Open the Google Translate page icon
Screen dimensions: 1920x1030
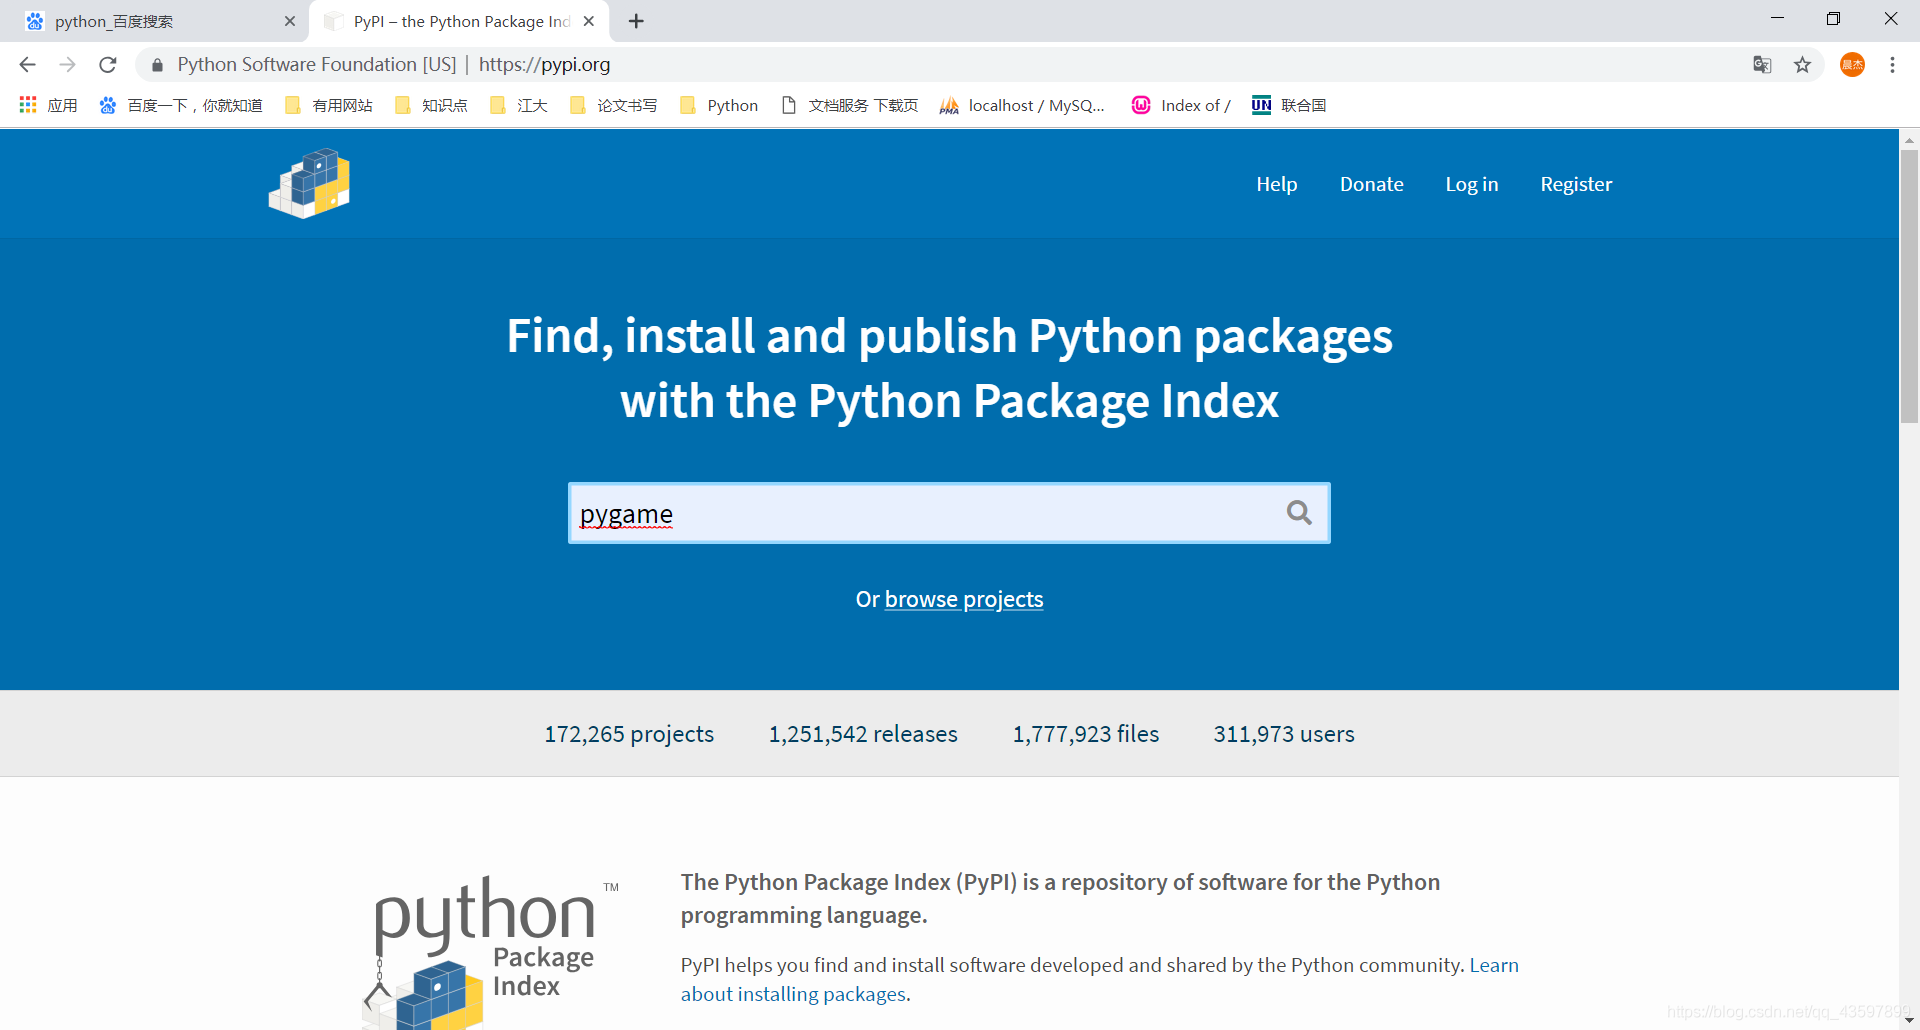tap(1762, 65)
